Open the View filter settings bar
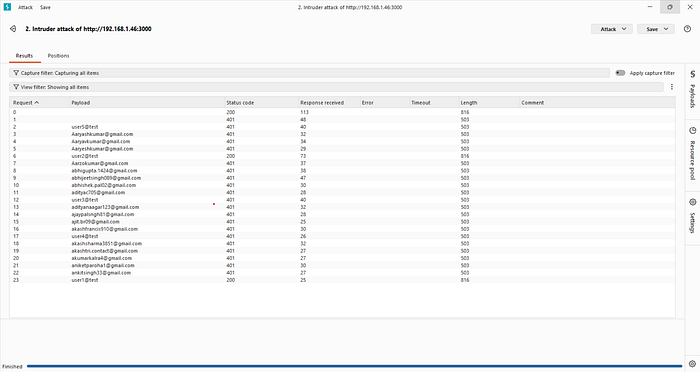This screenshot has height=372, width=700. 336,87
